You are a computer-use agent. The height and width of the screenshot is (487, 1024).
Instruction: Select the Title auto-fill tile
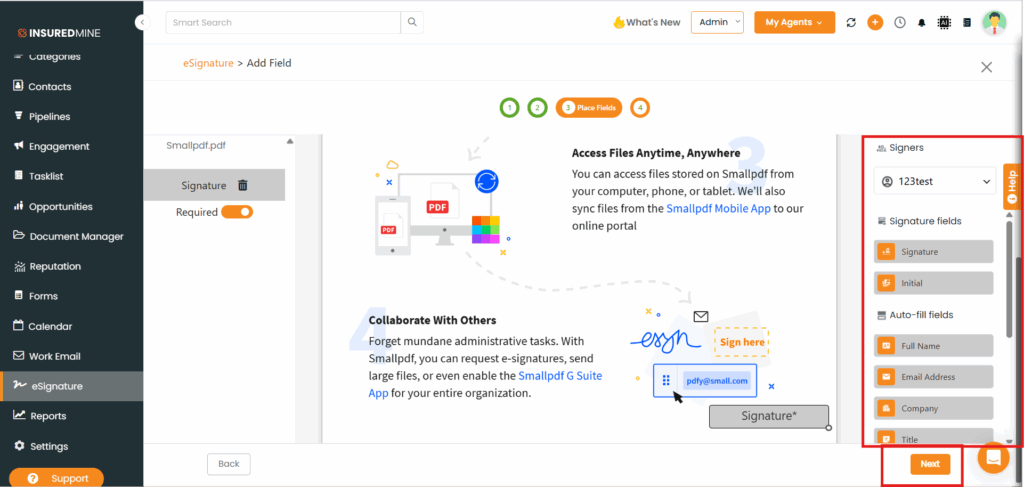tap(933, 437)
